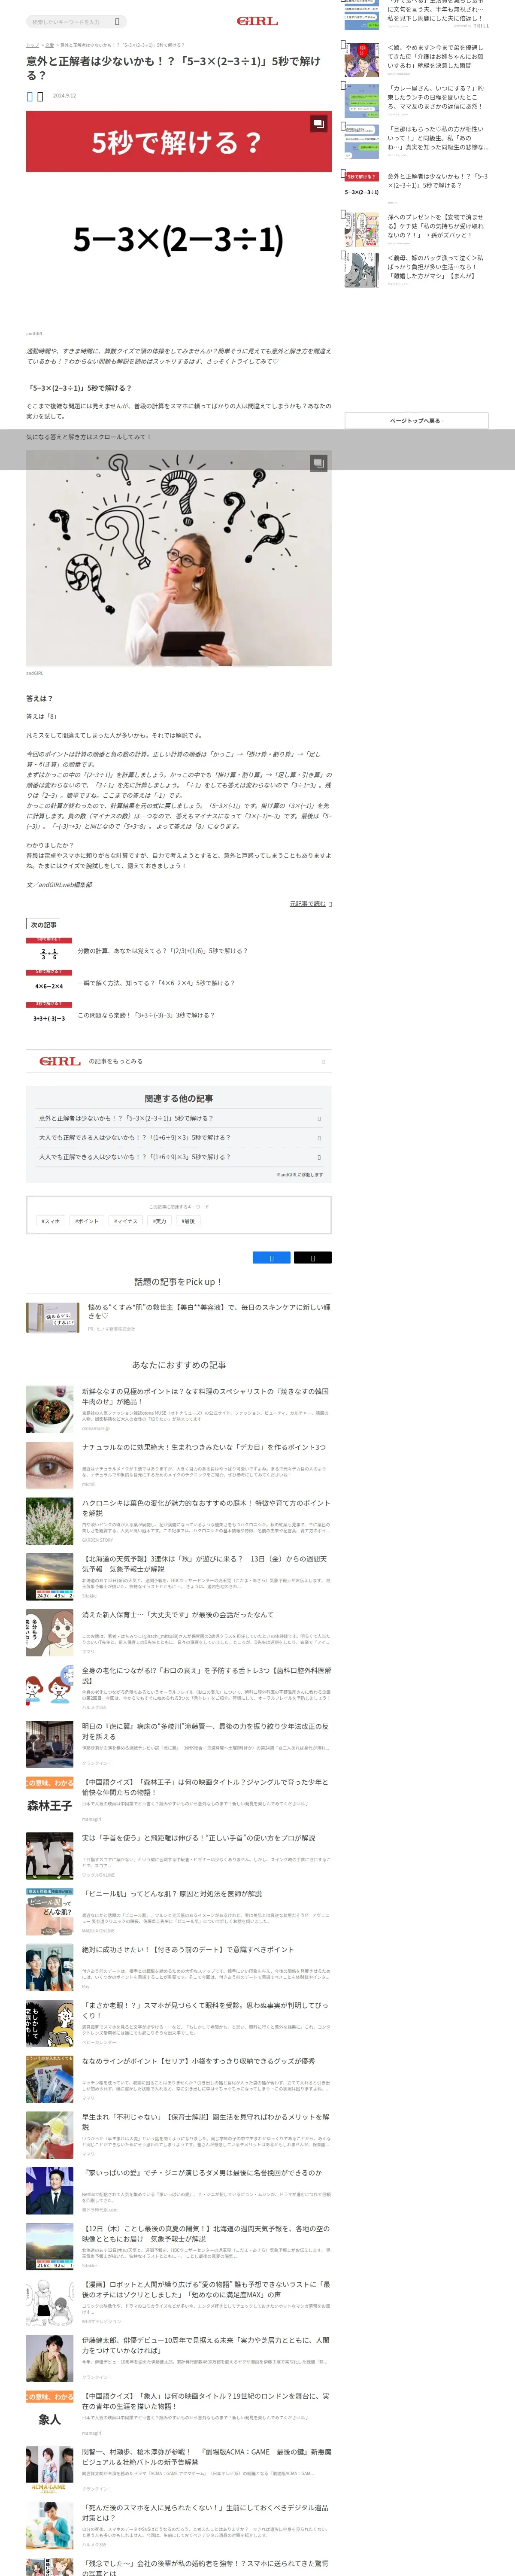Image resolution: width=515 pixels, height=2576 pixels.
Task: Open pick-up article '悩める"くすみ"肌"の救世主'
Action: (209, 1311)
